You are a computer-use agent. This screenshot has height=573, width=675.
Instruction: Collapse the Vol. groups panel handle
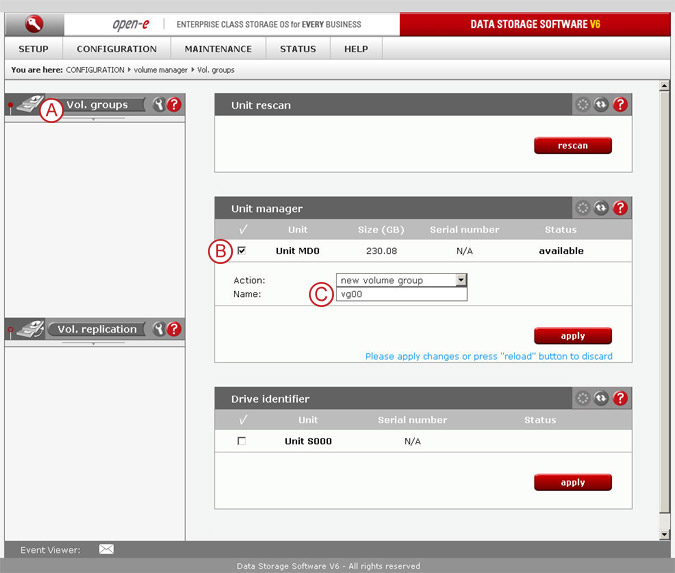click(93, 119)
